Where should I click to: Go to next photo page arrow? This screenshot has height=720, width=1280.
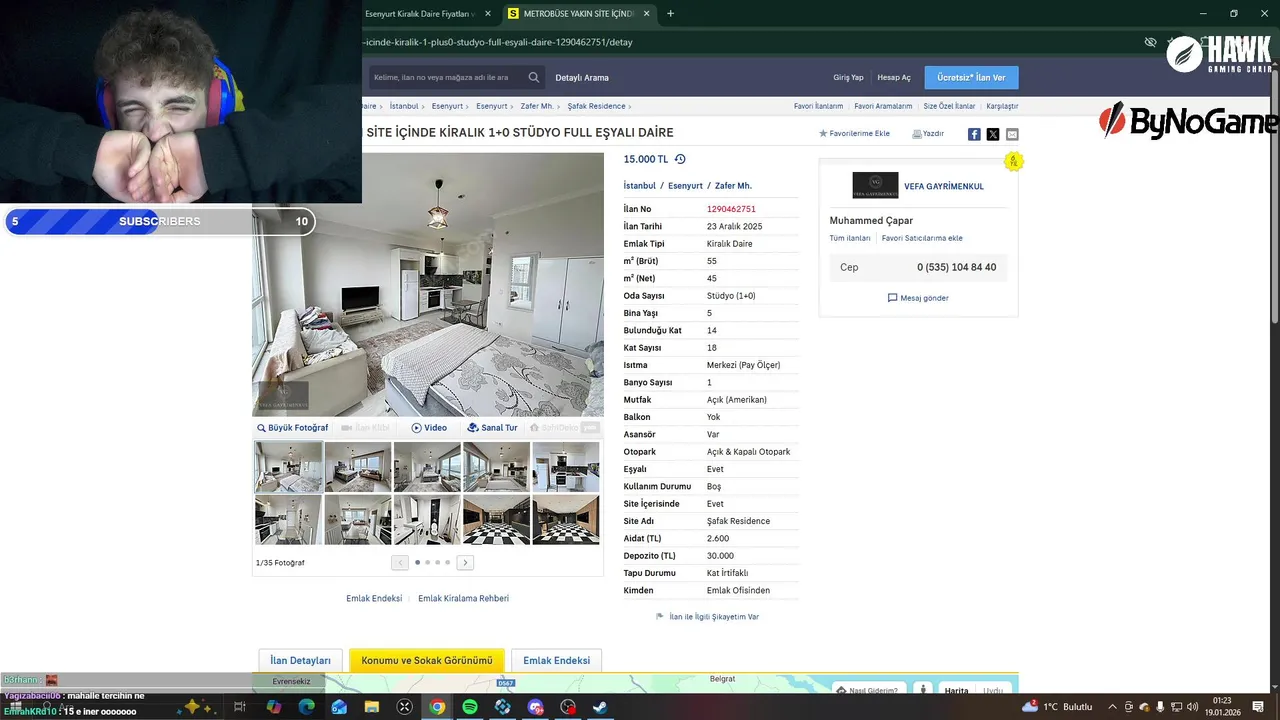tap(465, 563)
